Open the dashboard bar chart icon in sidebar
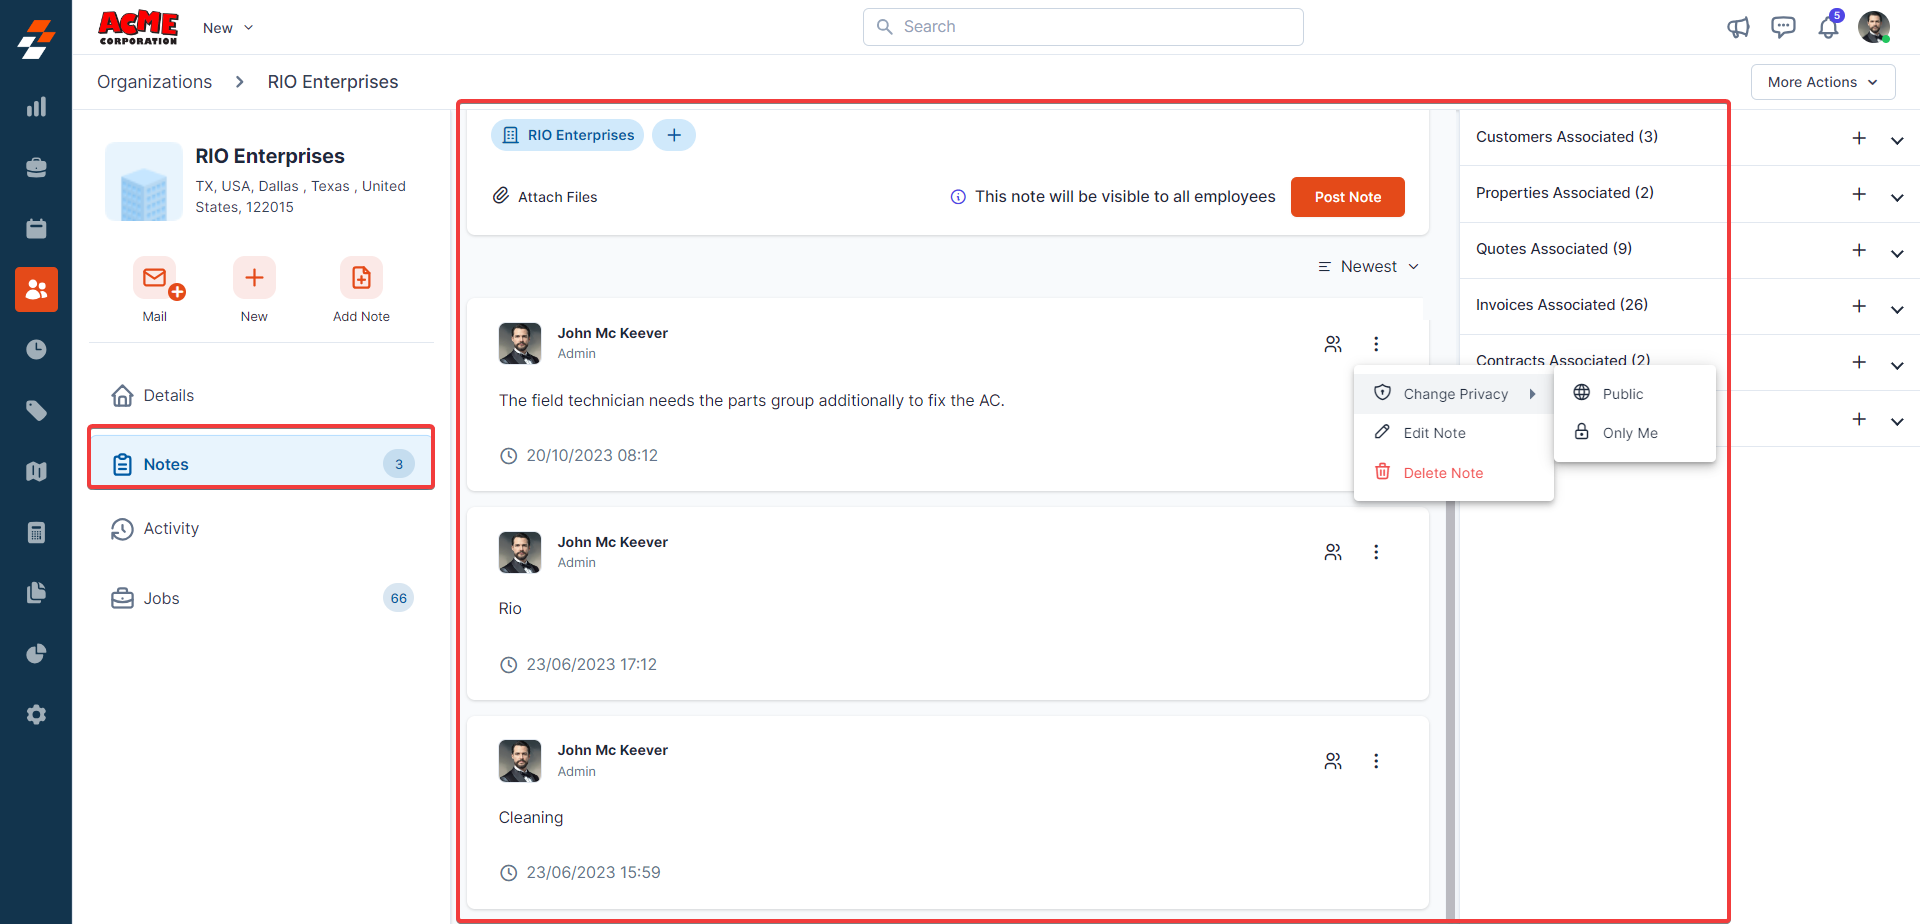 pyautogui.click(x=36, y=107)
